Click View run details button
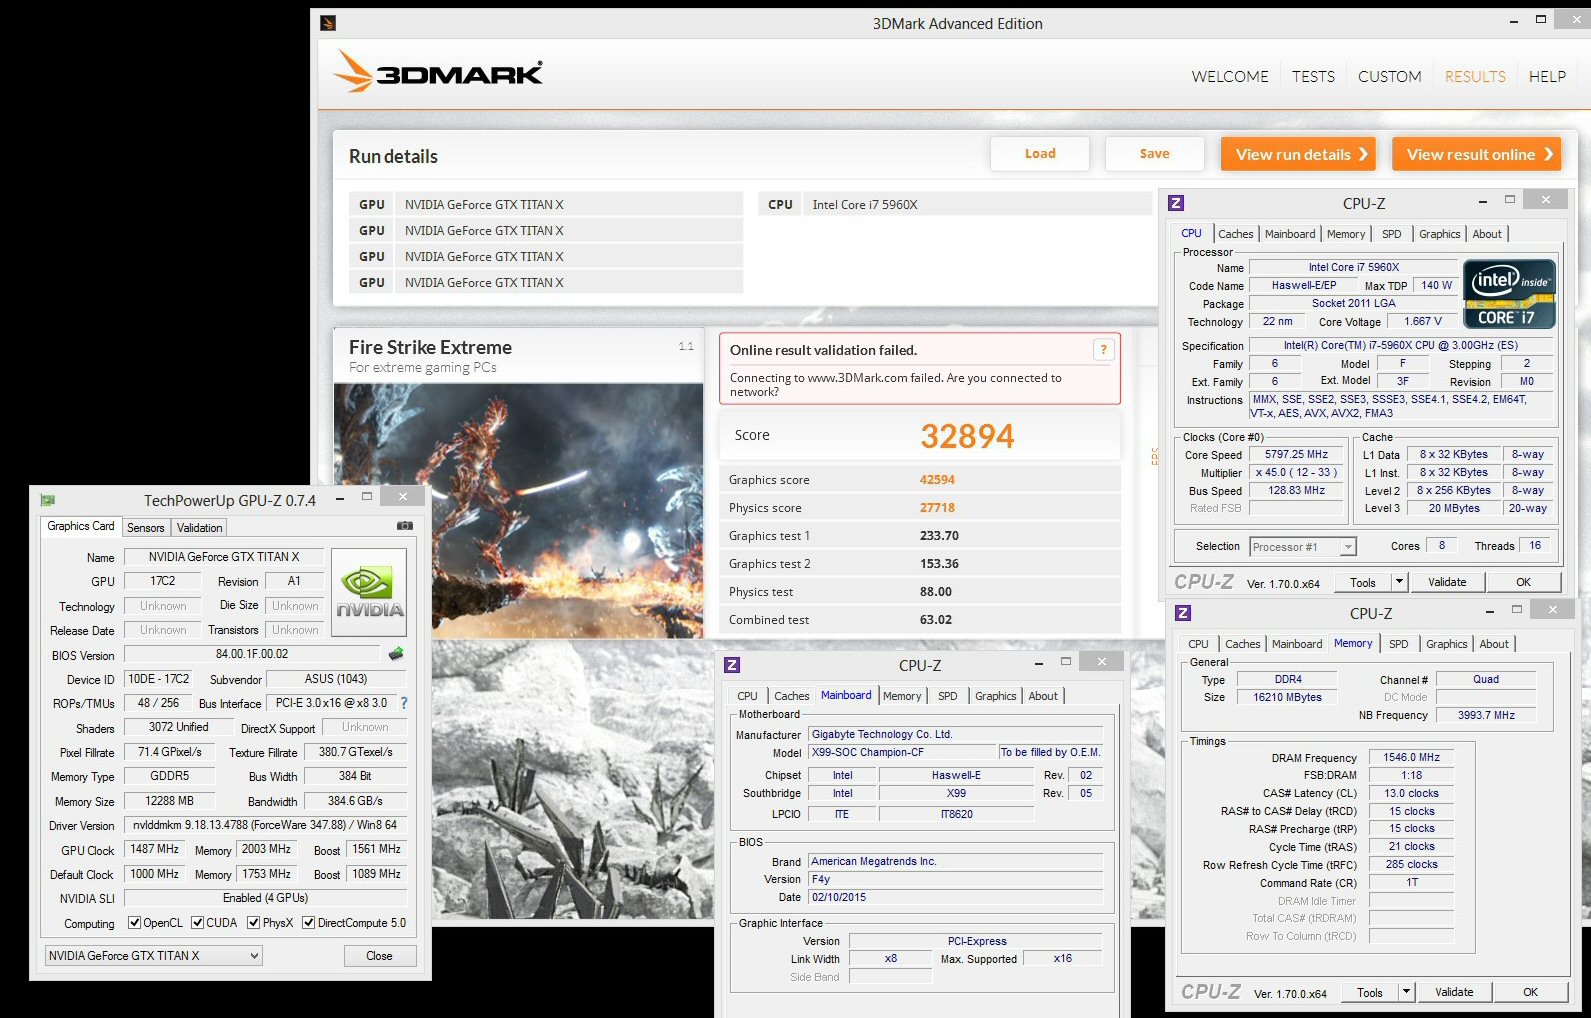 coord(1298,154)
